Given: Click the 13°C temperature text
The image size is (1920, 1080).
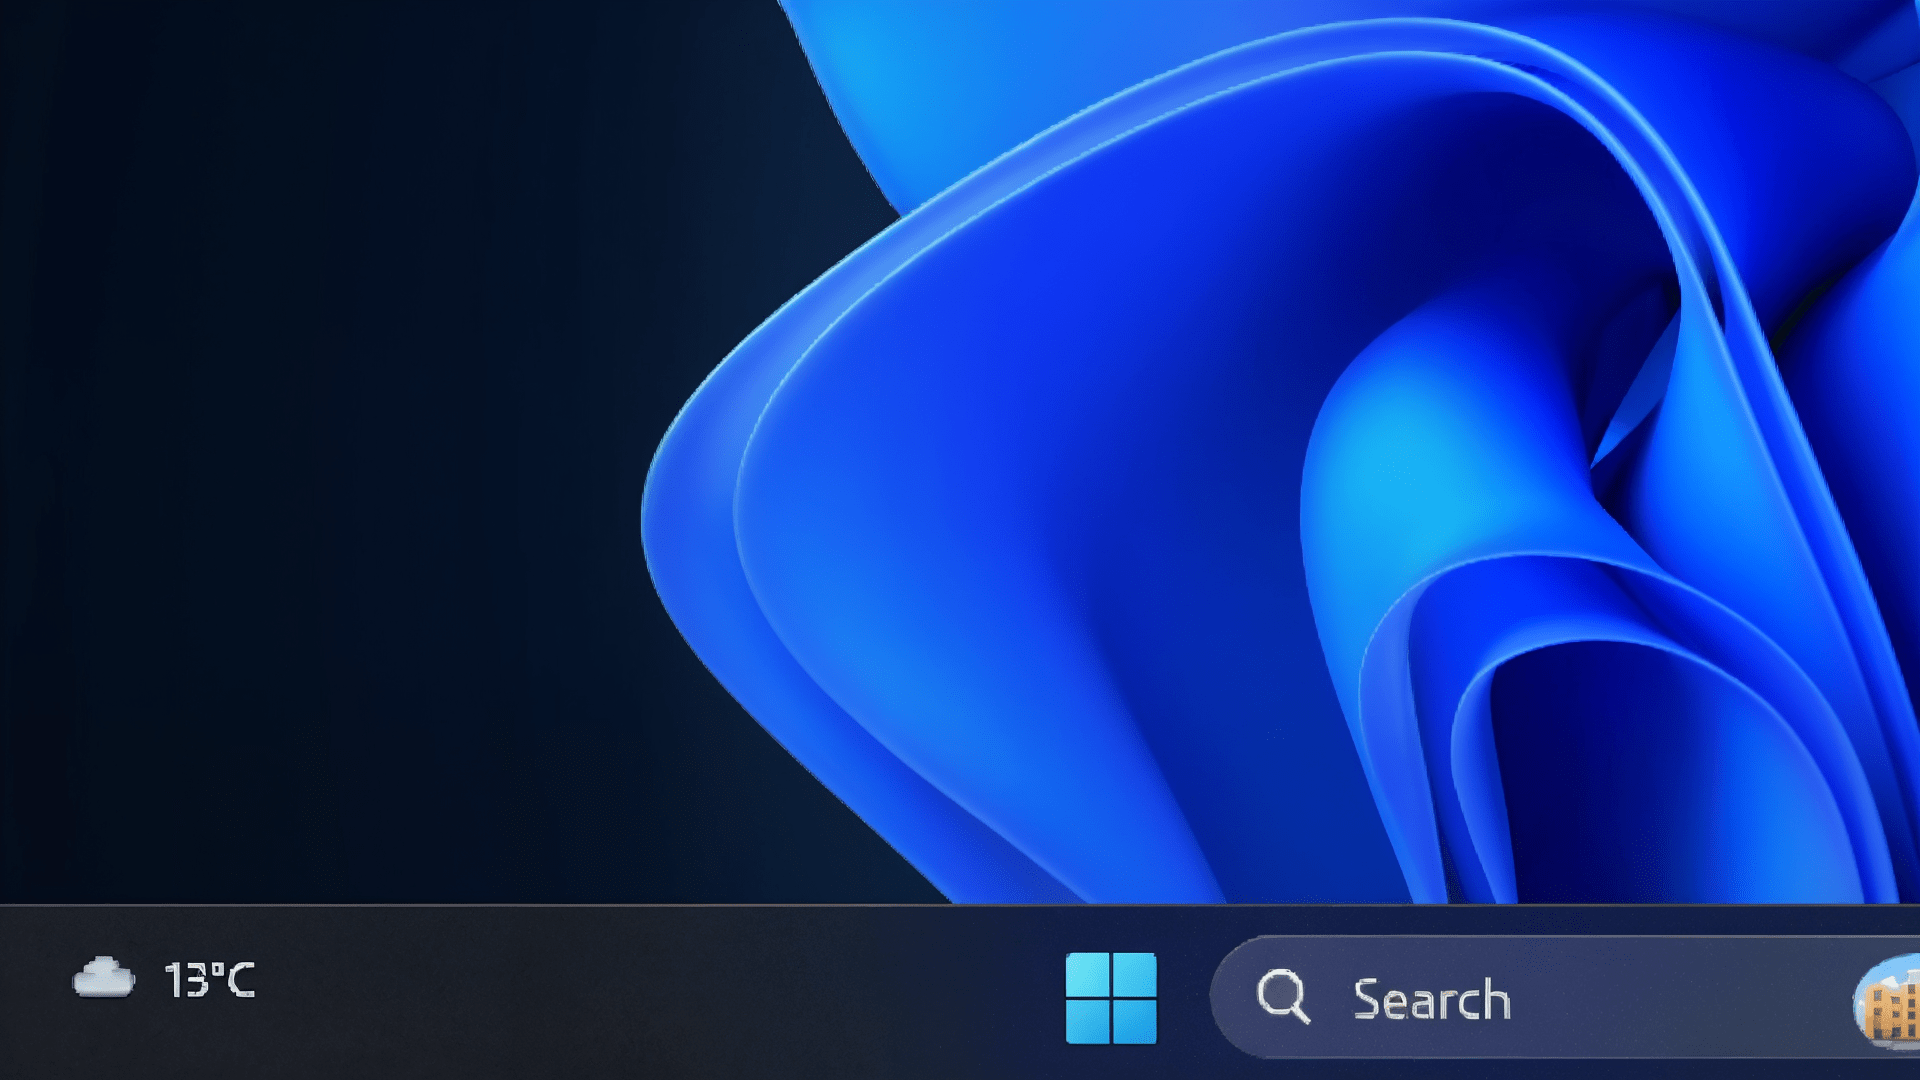Looking at the screenshot, I should point(210,980).
